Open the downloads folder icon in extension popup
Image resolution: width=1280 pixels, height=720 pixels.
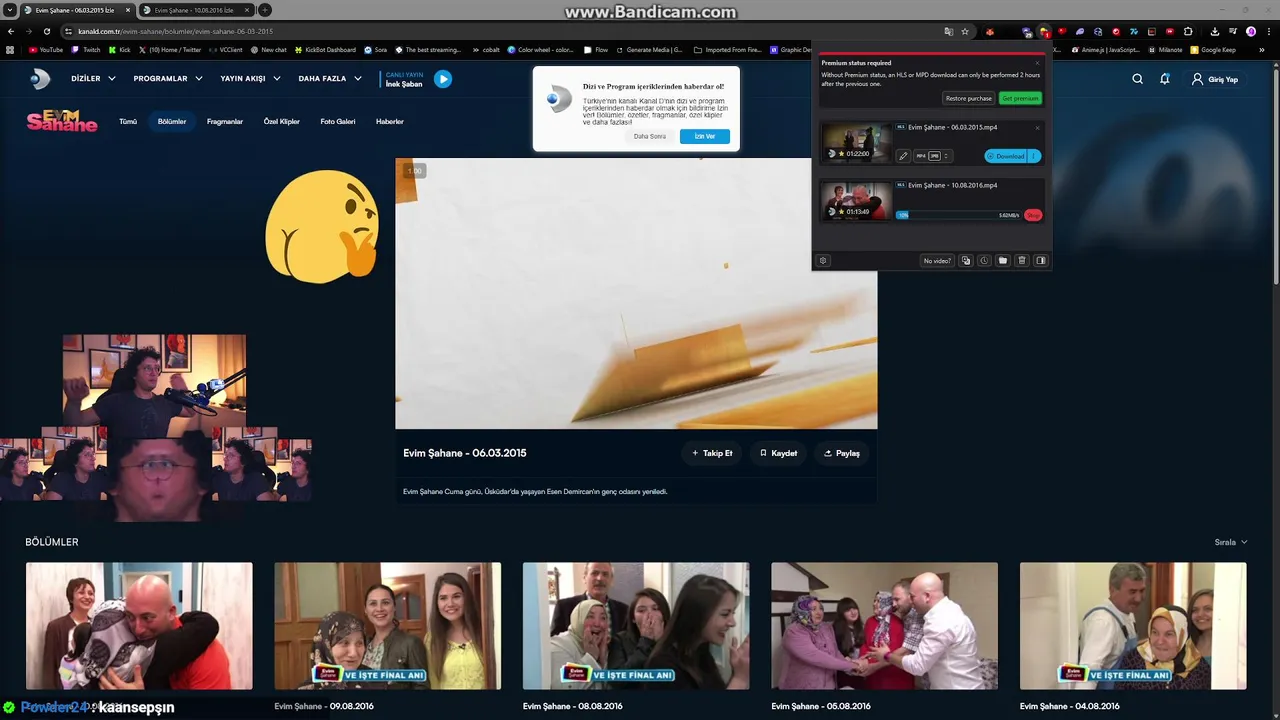(x=1003, y=260)
